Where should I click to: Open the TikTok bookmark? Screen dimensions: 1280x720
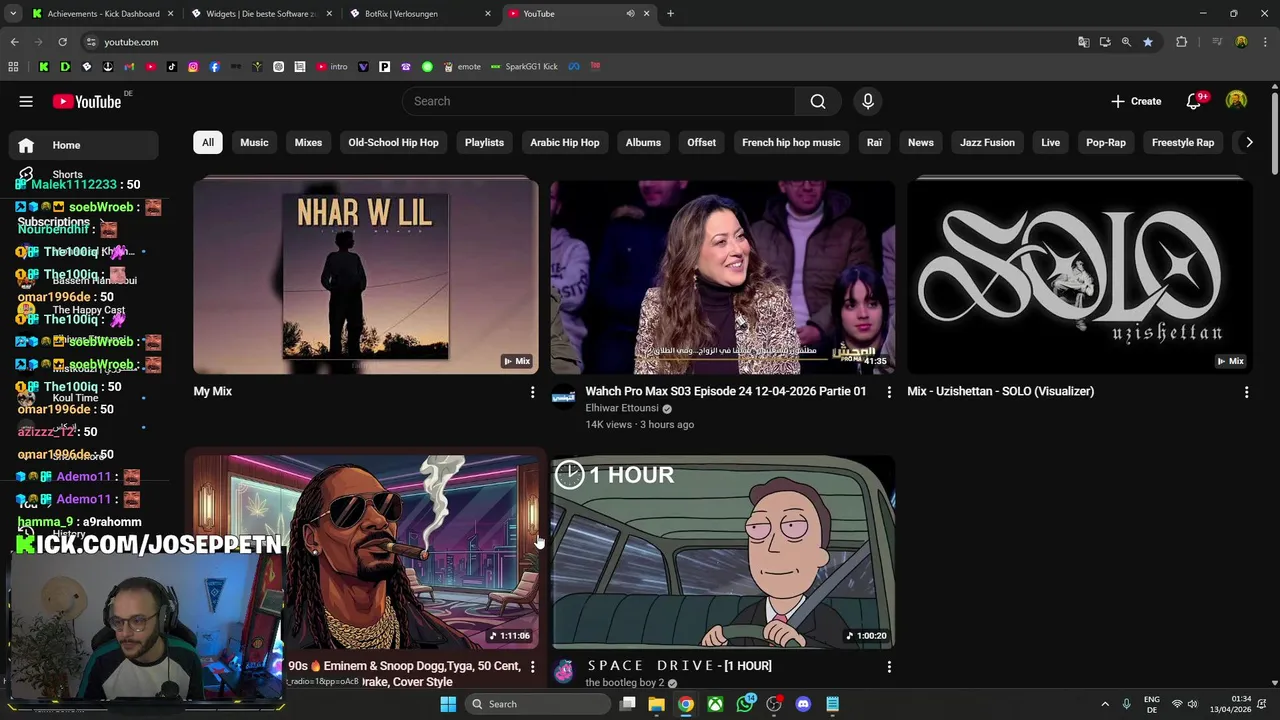(x=172, y=67)
